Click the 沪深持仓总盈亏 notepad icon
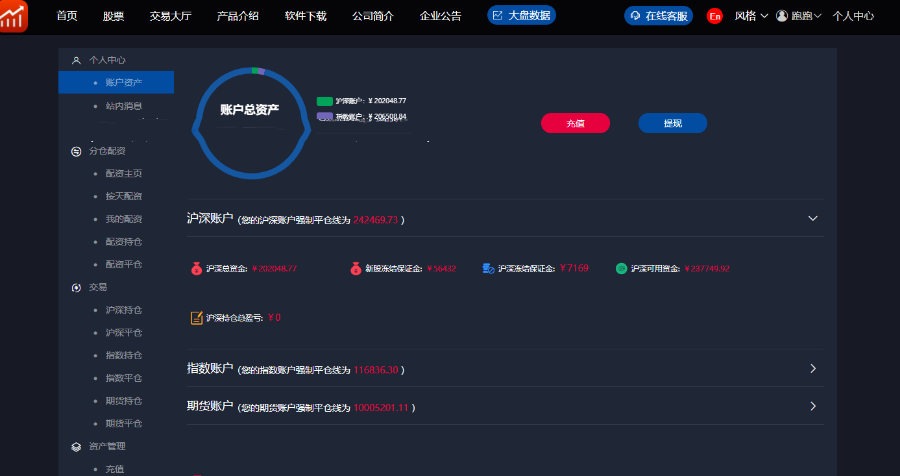 point(196,317)
